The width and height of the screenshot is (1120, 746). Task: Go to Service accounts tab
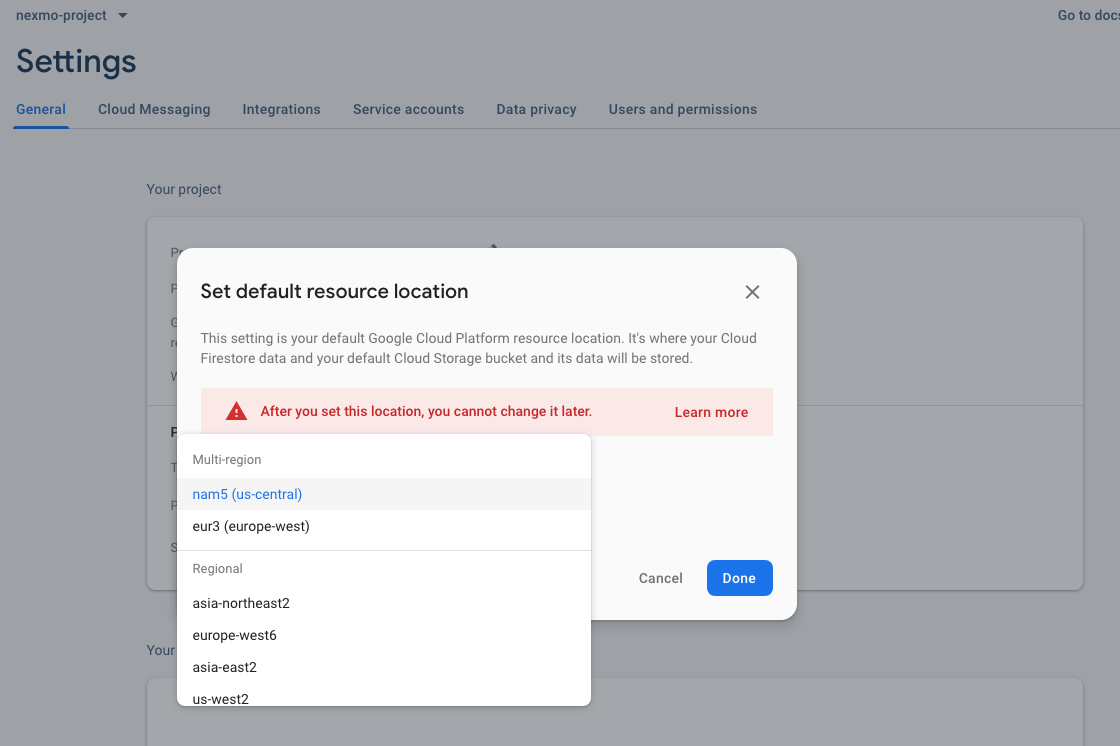point(409,109)
